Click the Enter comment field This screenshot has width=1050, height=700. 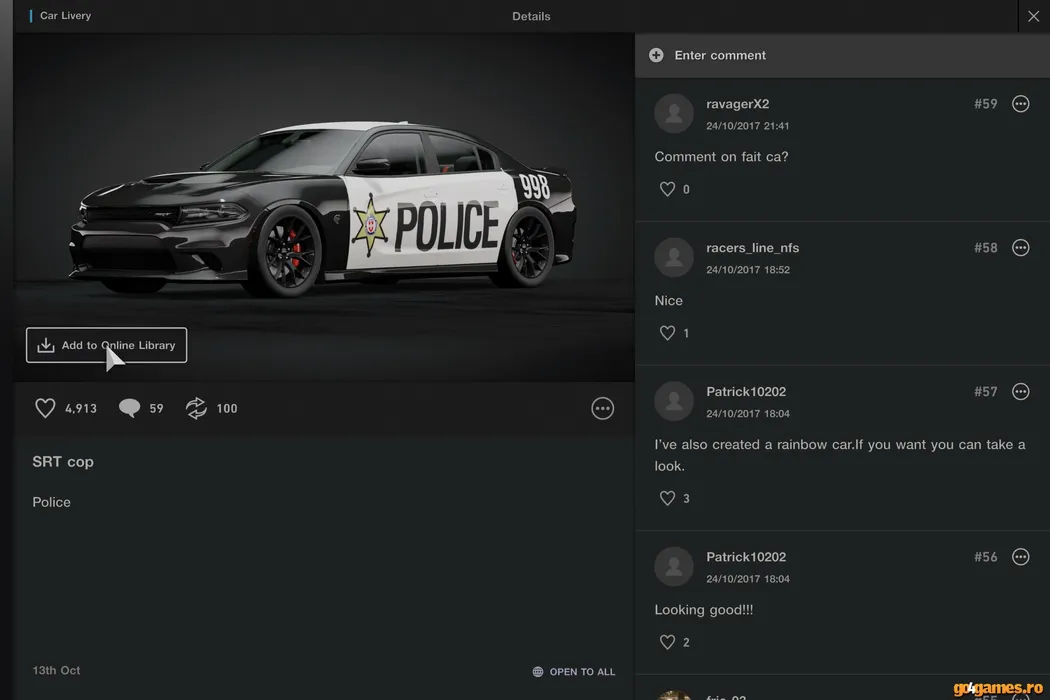click(720, 55)
